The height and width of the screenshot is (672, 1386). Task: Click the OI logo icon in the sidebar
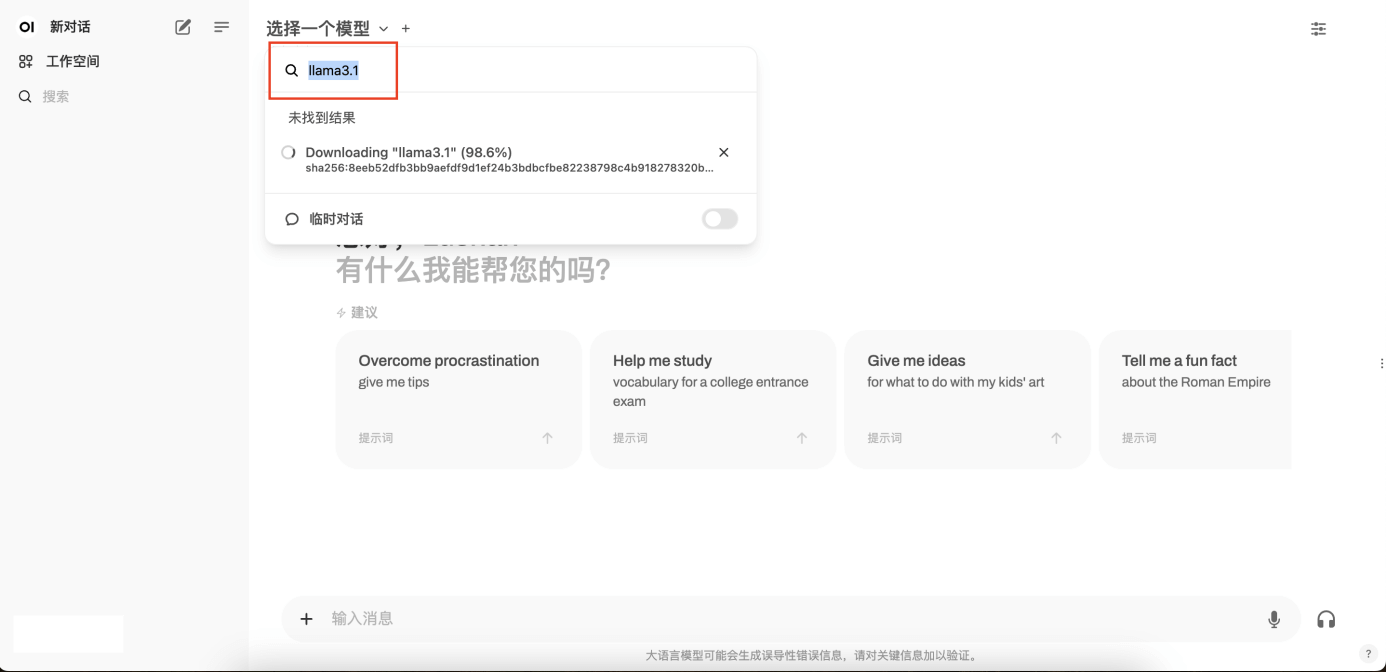click(x=25, y=27)
